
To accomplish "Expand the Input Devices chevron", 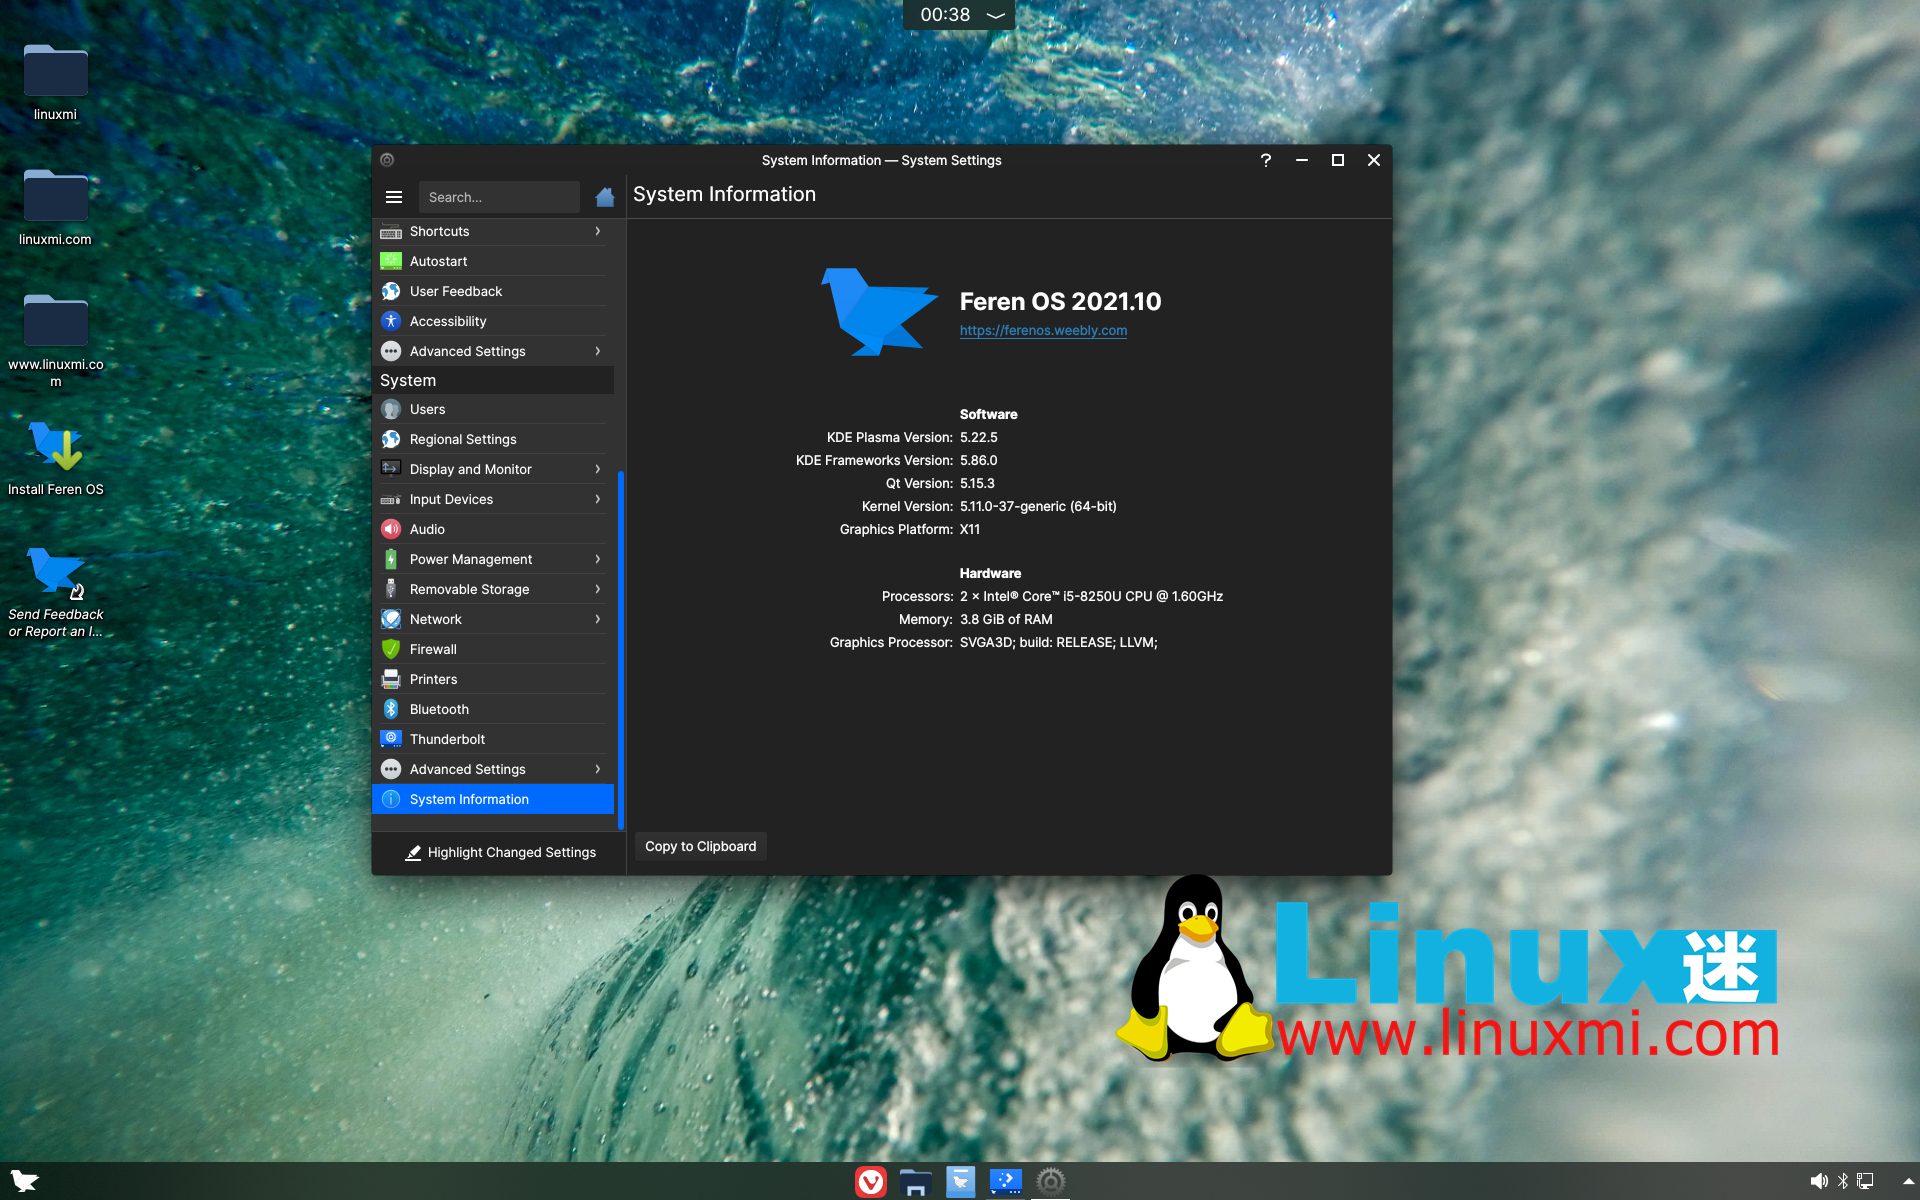I will click(598, 499).
